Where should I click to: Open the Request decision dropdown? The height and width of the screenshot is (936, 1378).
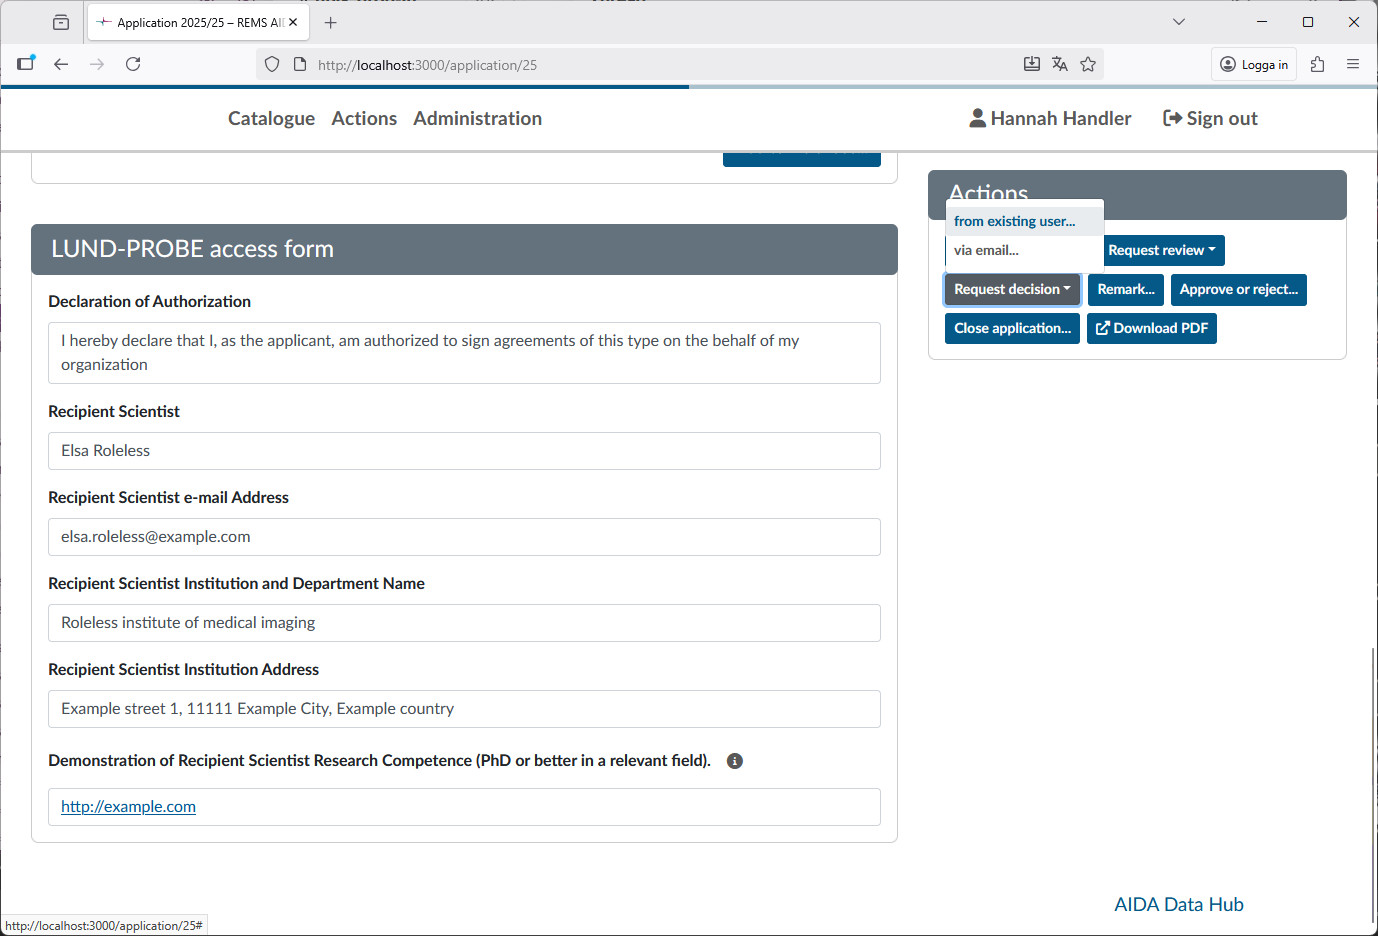point(1012,289)
